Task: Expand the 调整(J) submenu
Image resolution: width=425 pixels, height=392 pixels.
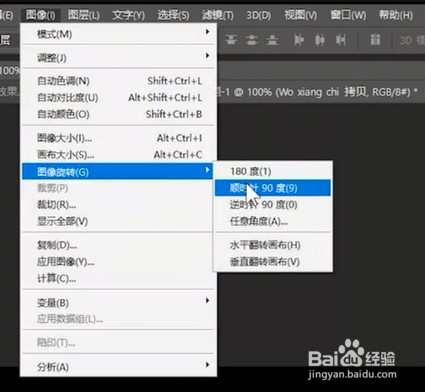Action: pos(119,58)
